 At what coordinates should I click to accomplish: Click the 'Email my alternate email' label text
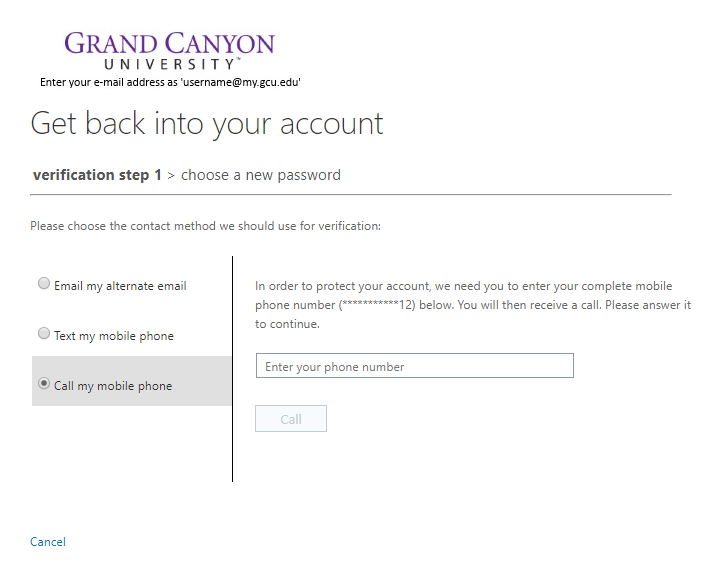[x=120, y=286]
